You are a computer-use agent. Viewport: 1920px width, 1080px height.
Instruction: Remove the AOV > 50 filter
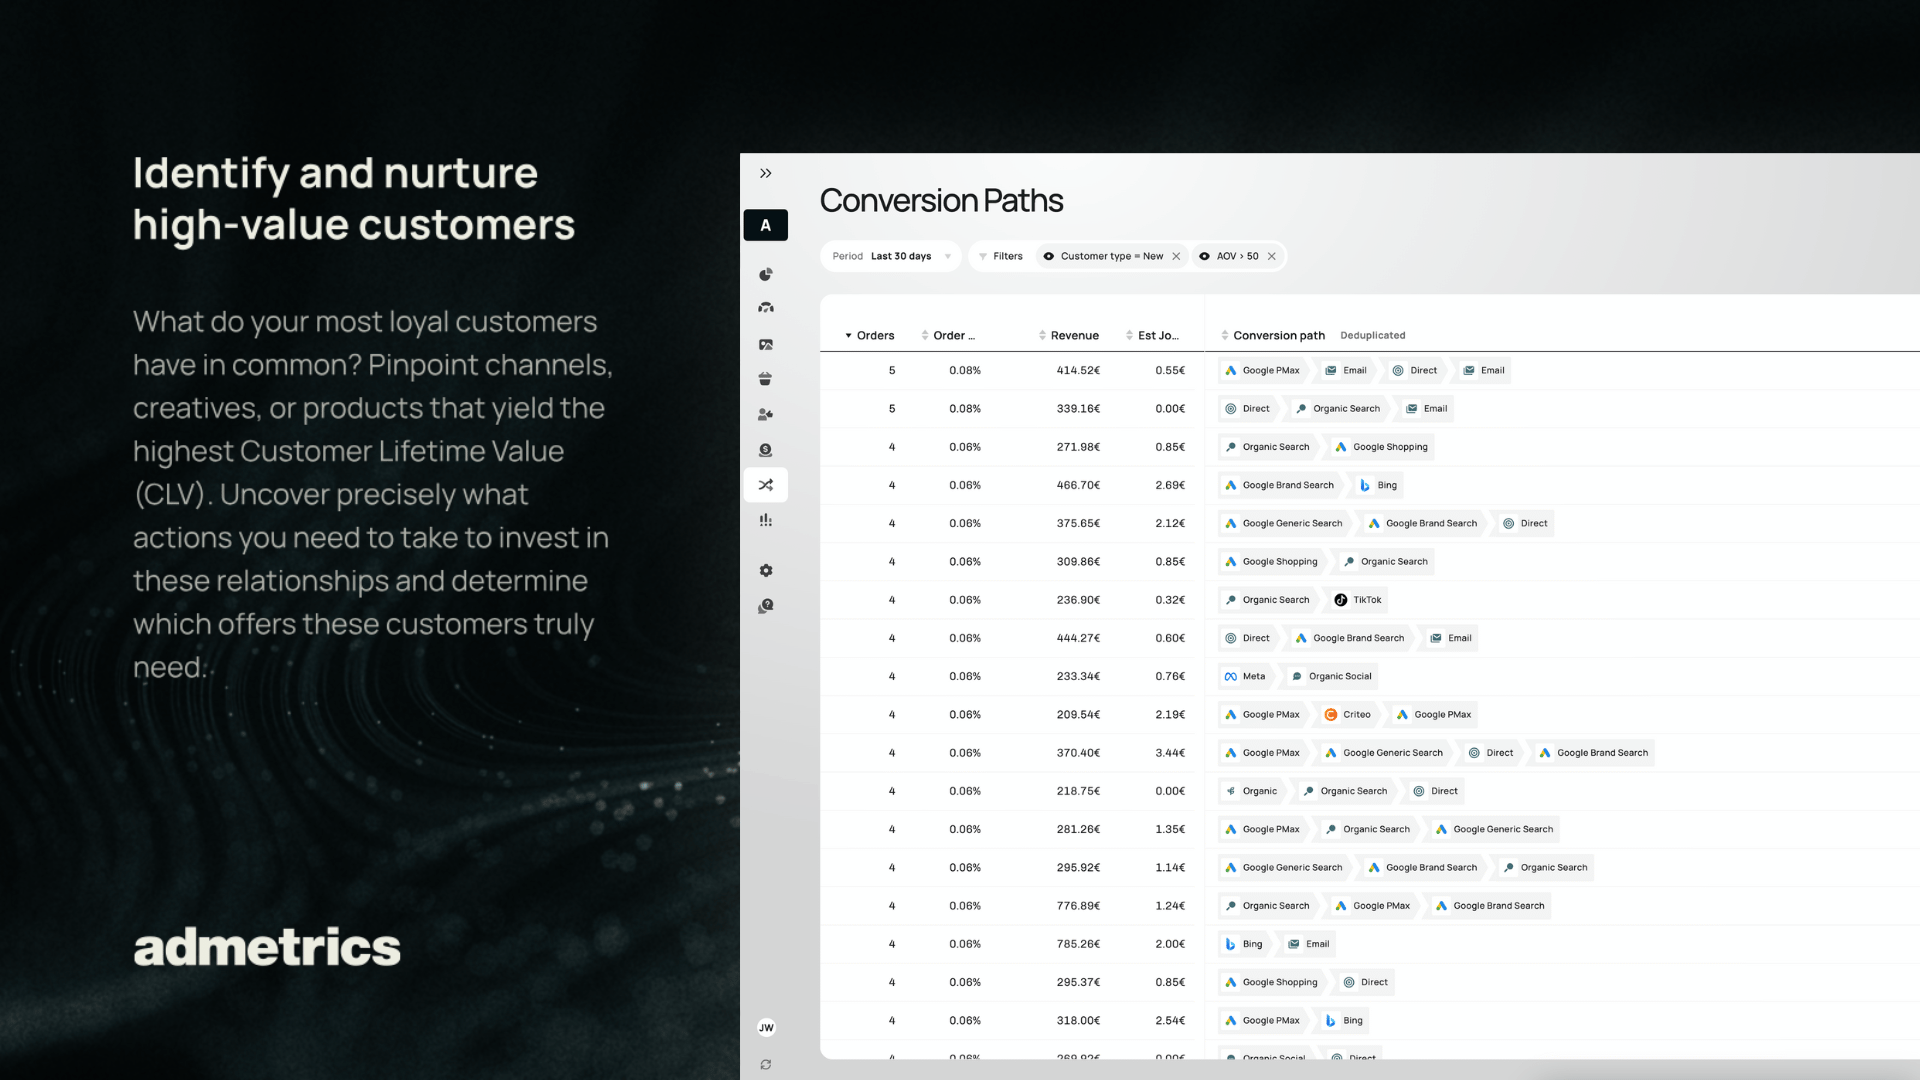coord(1271,256)
